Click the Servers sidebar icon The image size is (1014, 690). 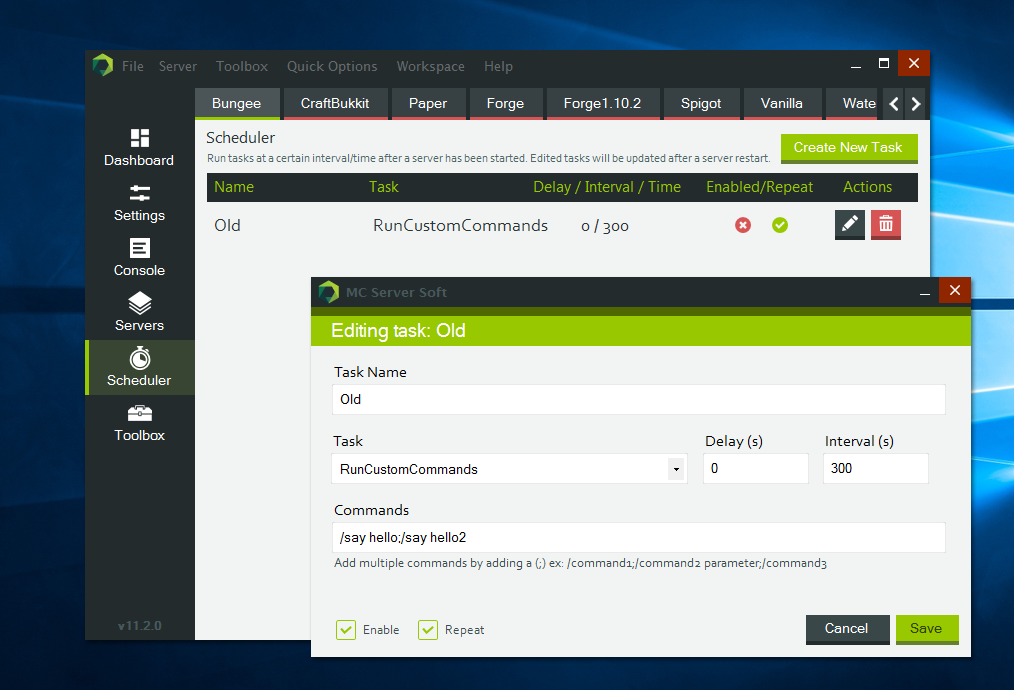[138, 312]
